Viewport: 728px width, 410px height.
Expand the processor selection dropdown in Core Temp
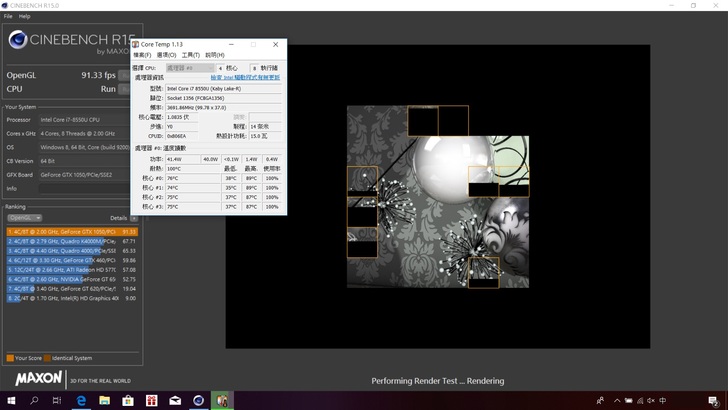(x=189, y=68)
